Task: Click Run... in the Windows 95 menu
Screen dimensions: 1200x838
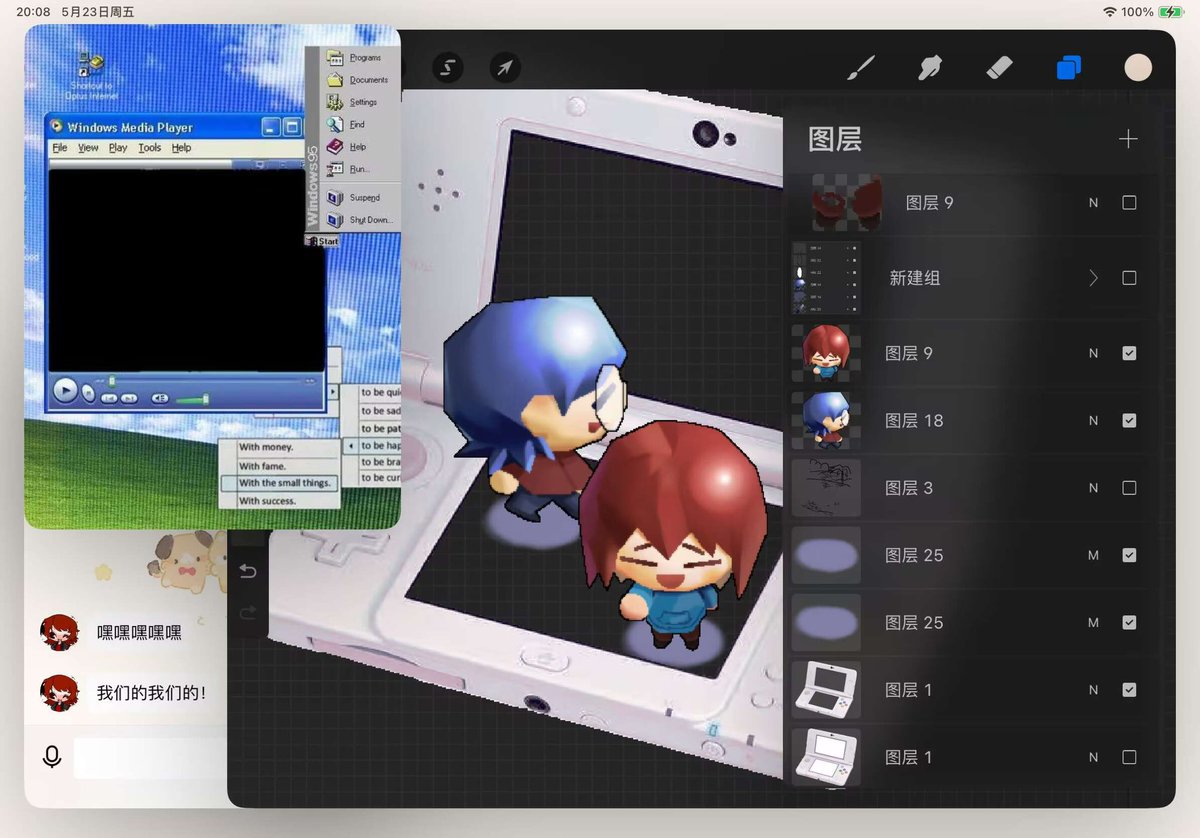Action: pyautogui.click(x=359, y=169)
